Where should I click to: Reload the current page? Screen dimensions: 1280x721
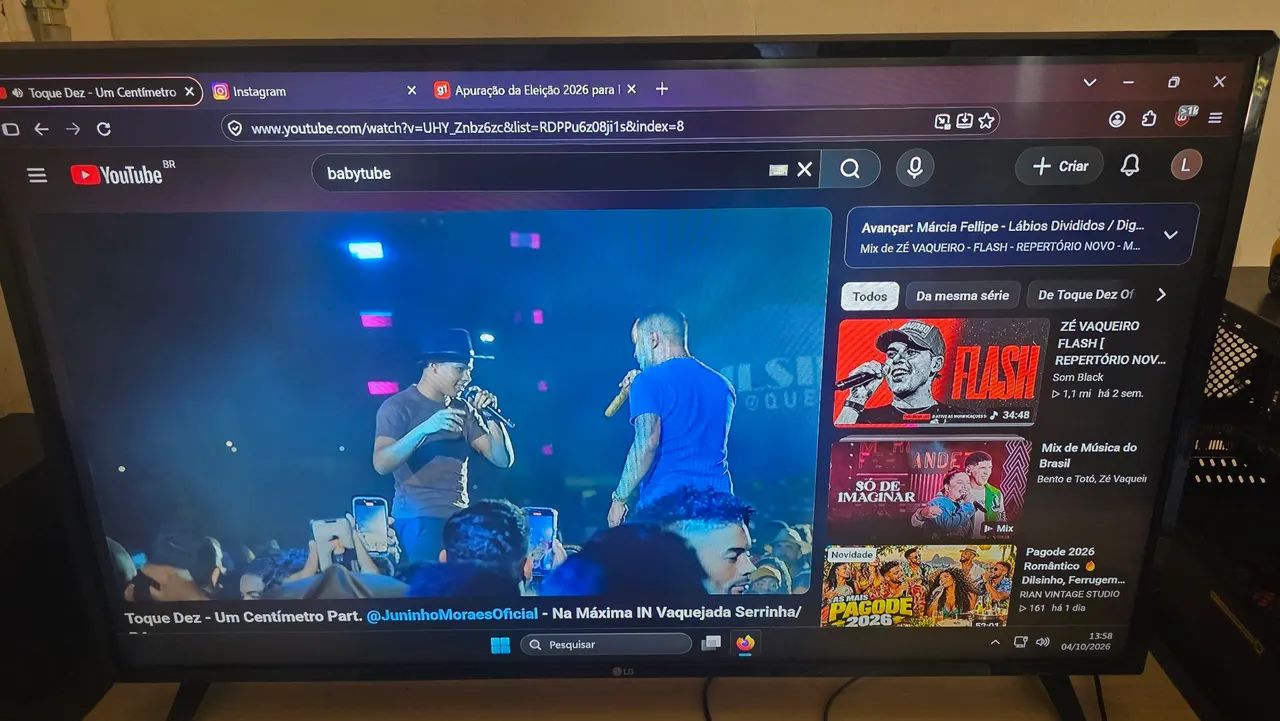104,129
